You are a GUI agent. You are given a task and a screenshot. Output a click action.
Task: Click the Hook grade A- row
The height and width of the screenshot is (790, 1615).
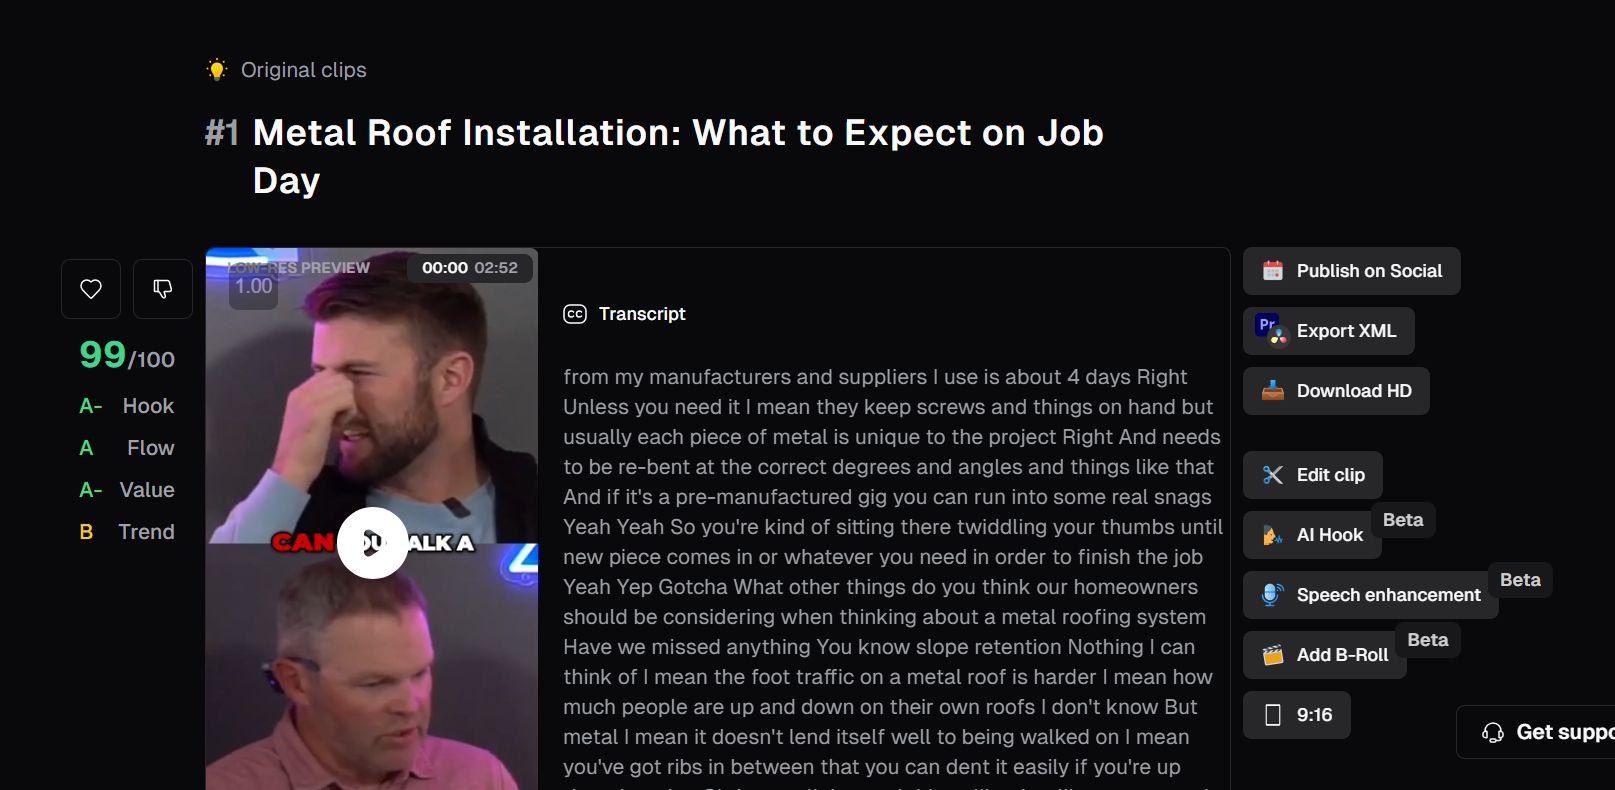(127, 406)
